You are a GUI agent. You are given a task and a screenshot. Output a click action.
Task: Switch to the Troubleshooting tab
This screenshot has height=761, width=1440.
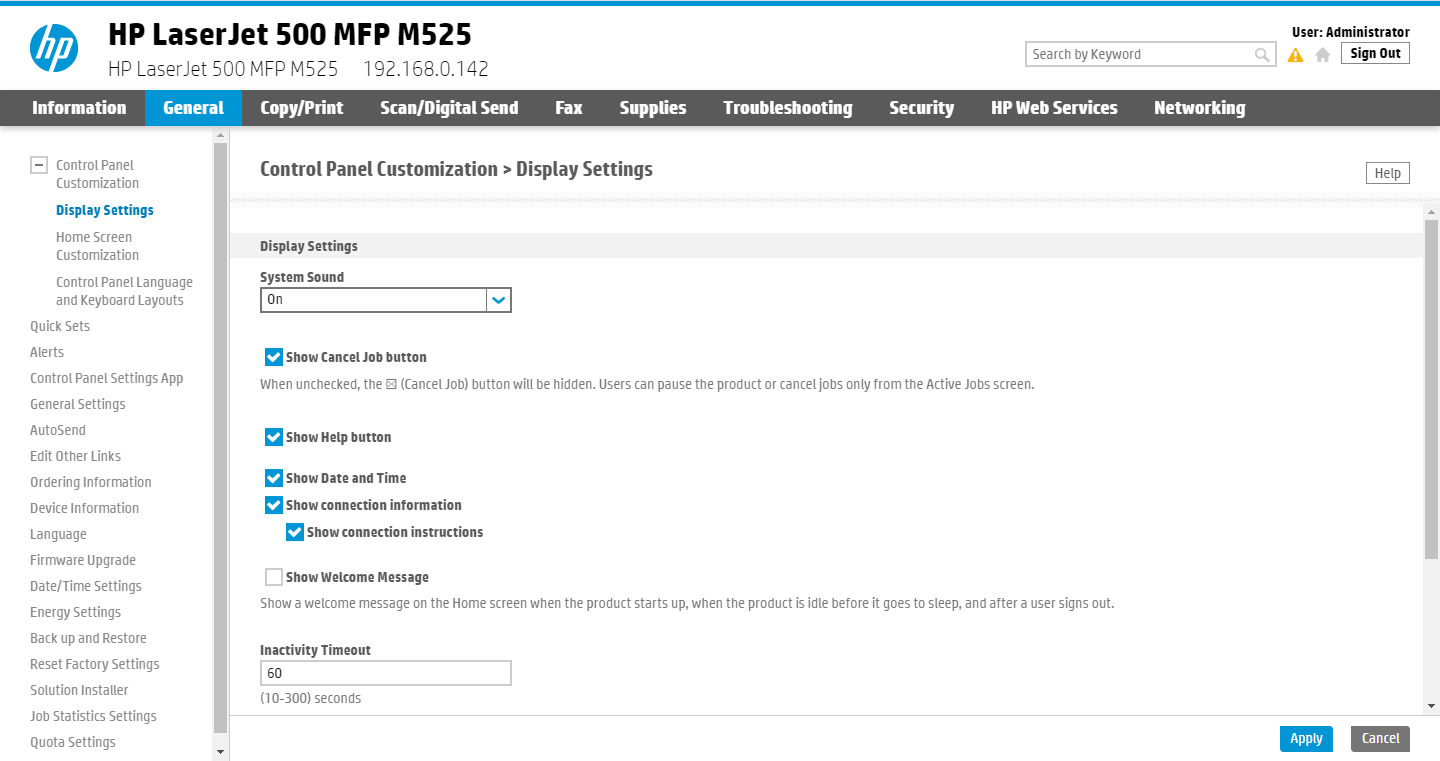pos(788,108)
